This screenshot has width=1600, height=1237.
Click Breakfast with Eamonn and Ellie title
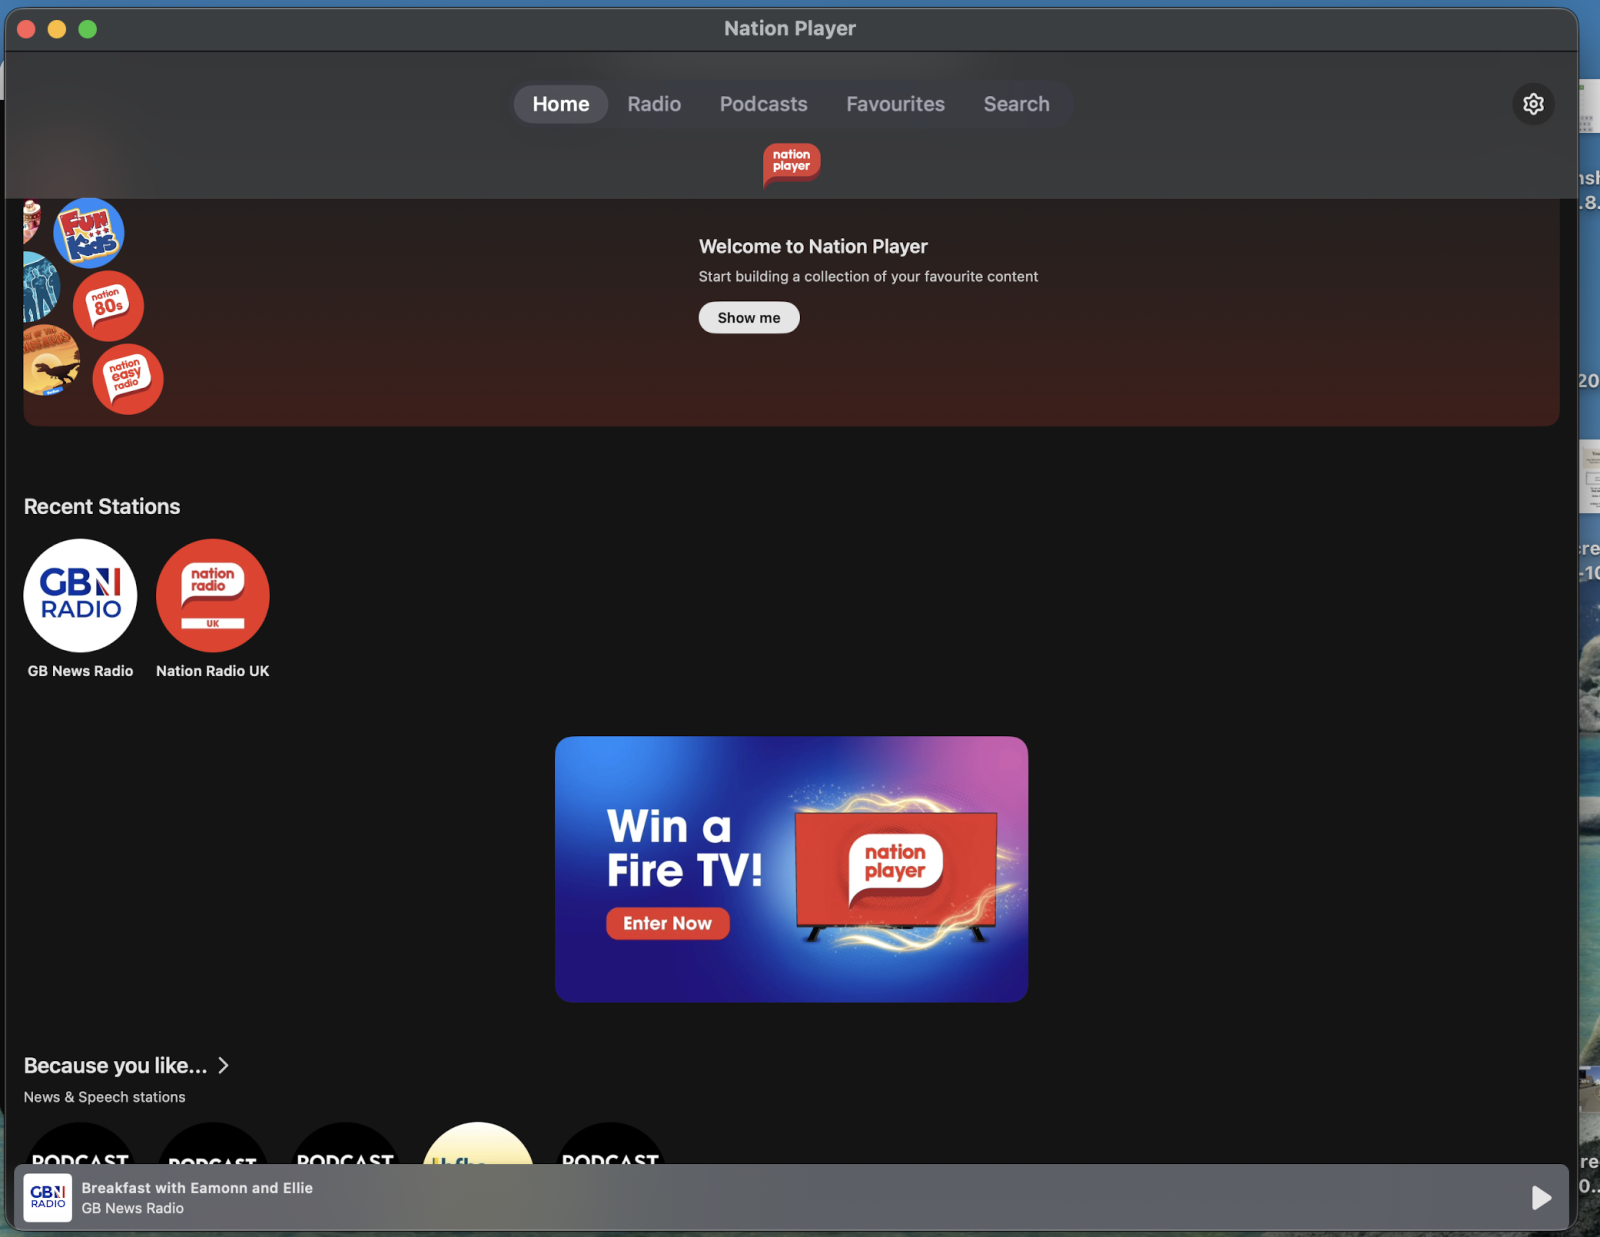(197, 1188)
